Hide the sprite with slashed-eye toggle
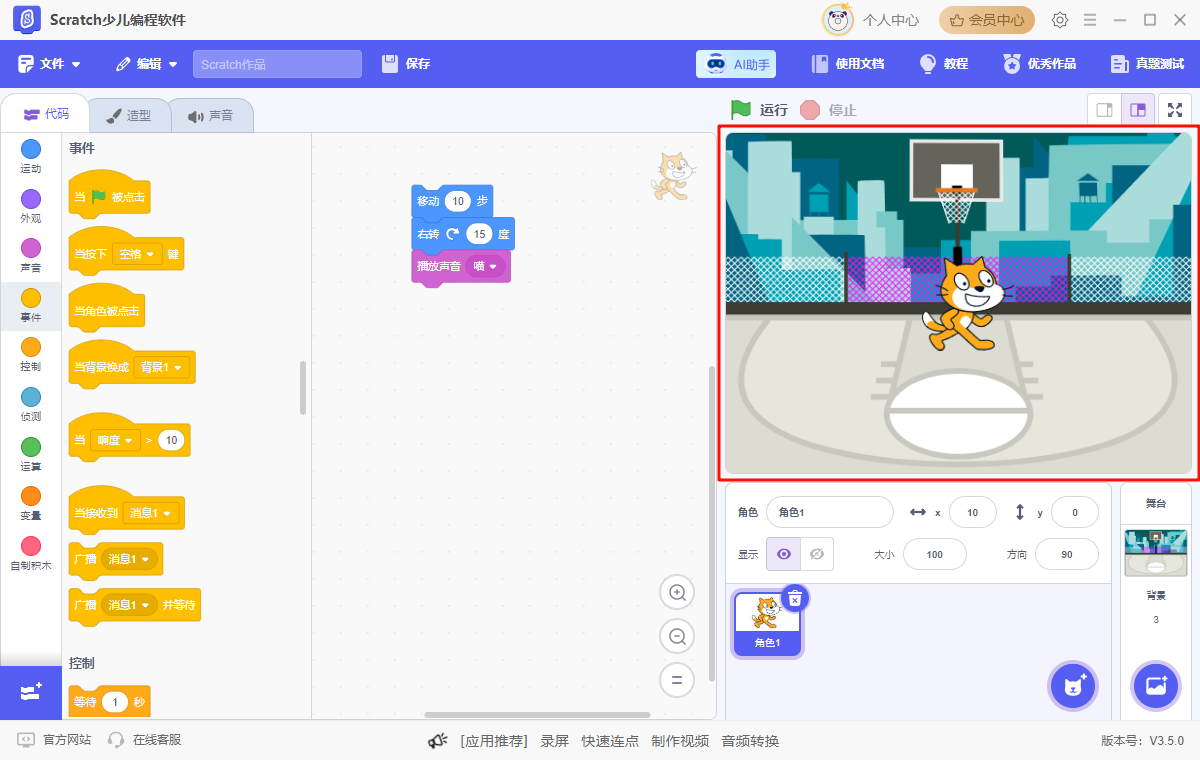This screenshot has width=1200, height=760. coord(815,554)
